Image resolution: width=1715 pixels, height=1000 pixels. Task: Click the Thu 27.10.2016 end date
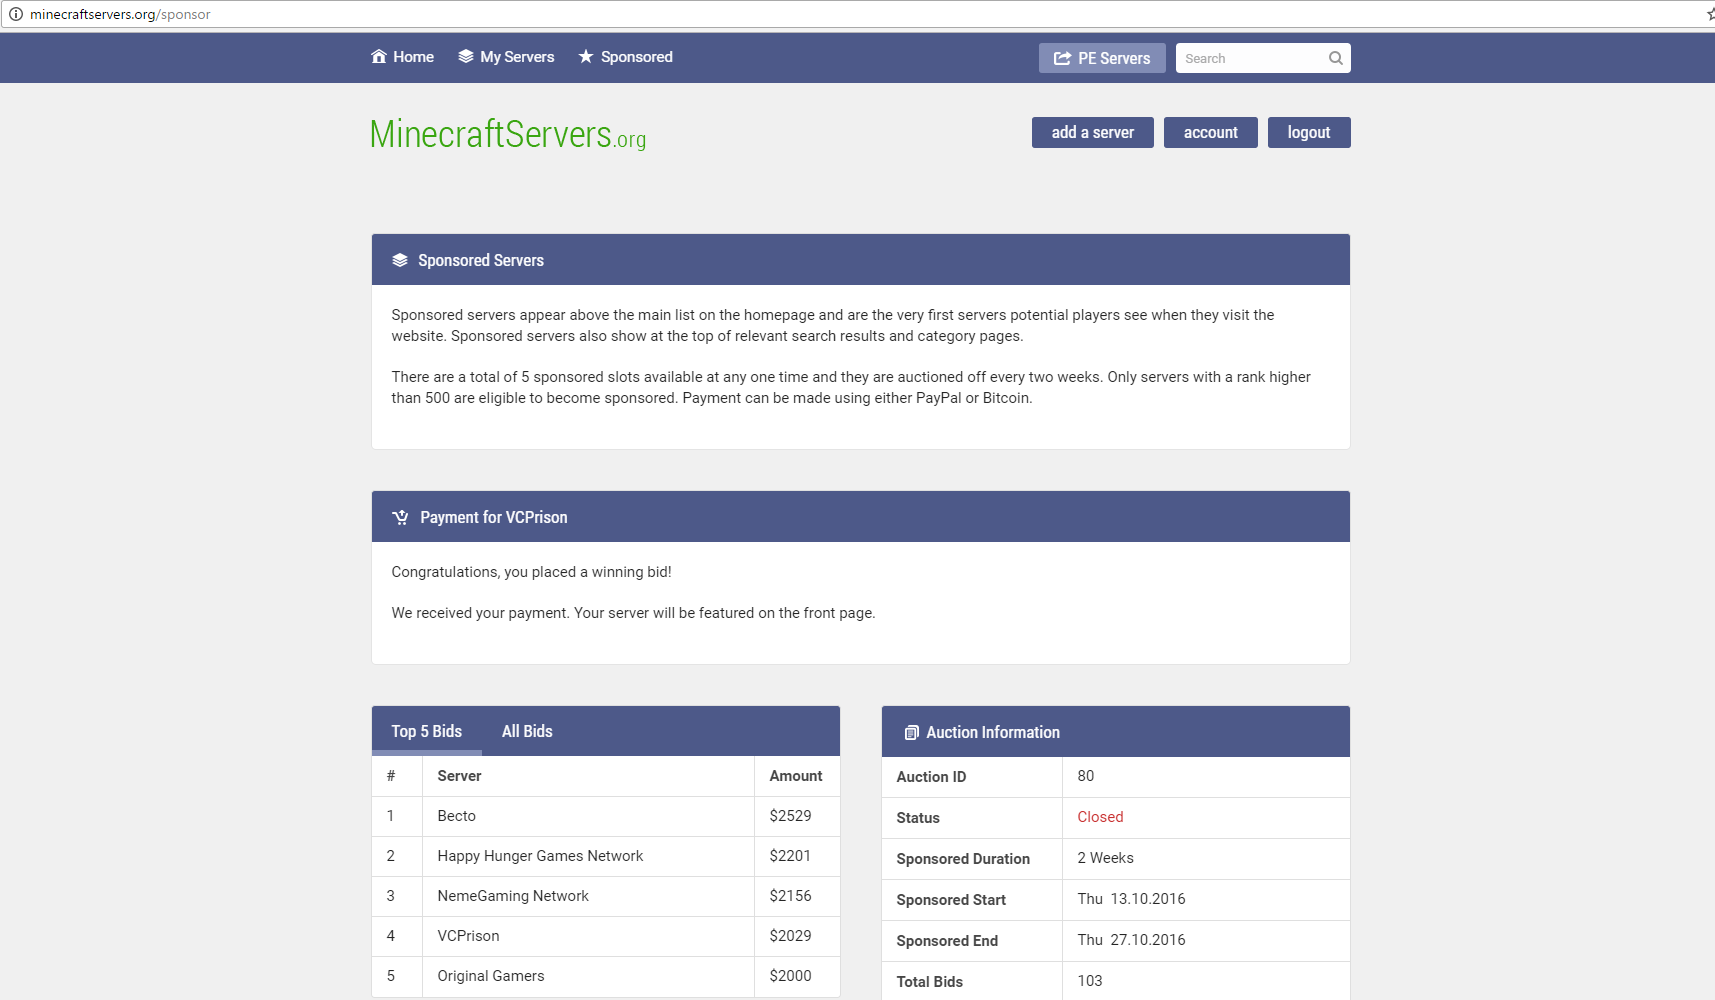(x=1132, y=940)
